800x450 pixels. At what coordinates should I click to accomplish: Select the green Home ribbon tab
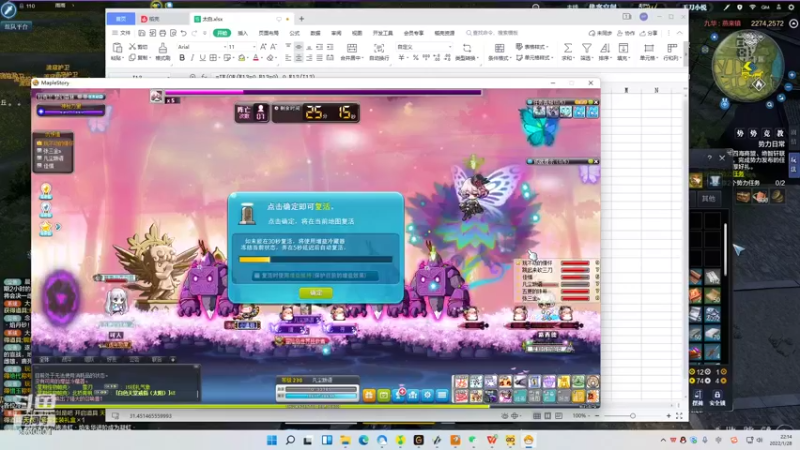pos(222,33)
